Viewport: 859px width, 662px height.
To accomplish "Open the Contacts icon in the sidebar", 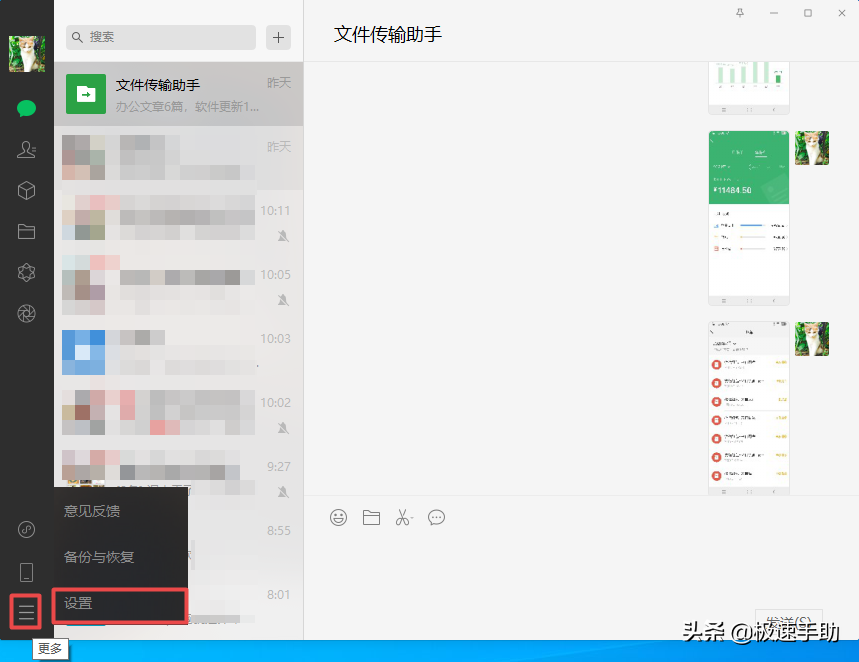I will coord(26,150).
